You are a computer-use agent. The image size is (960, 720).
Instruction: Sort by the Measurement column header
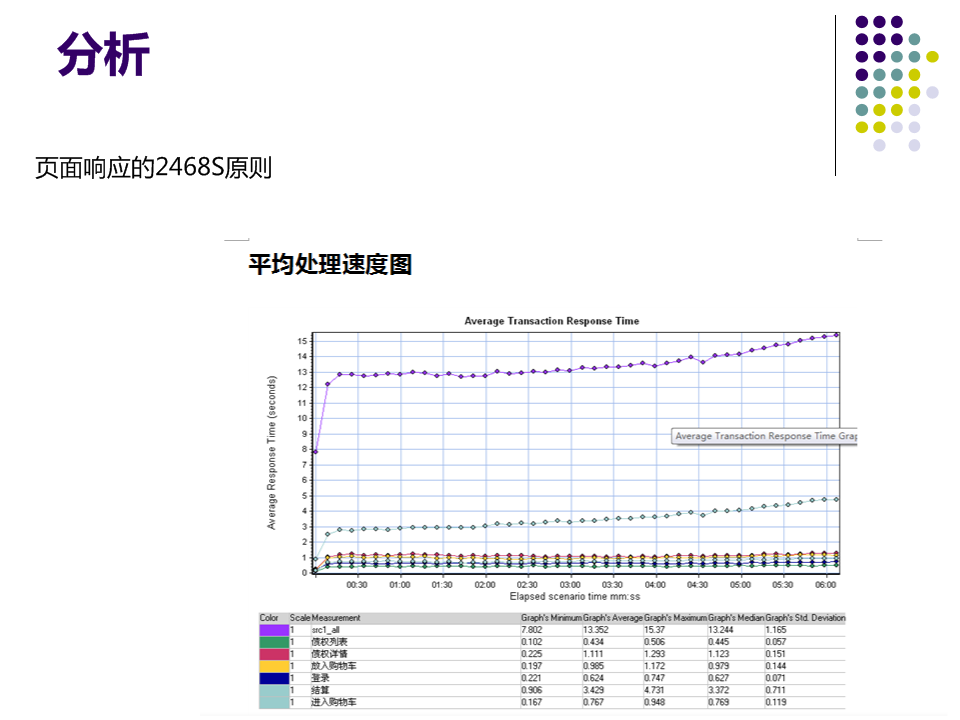[x=336, y=618]
